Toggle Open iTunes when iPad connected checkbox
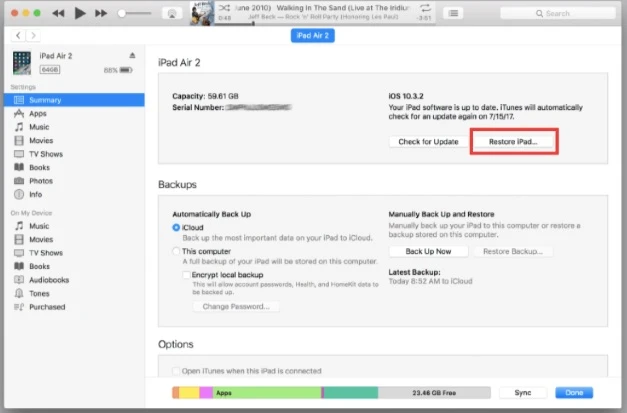This screenshot has height=413, width=627. tap(176, 371)
